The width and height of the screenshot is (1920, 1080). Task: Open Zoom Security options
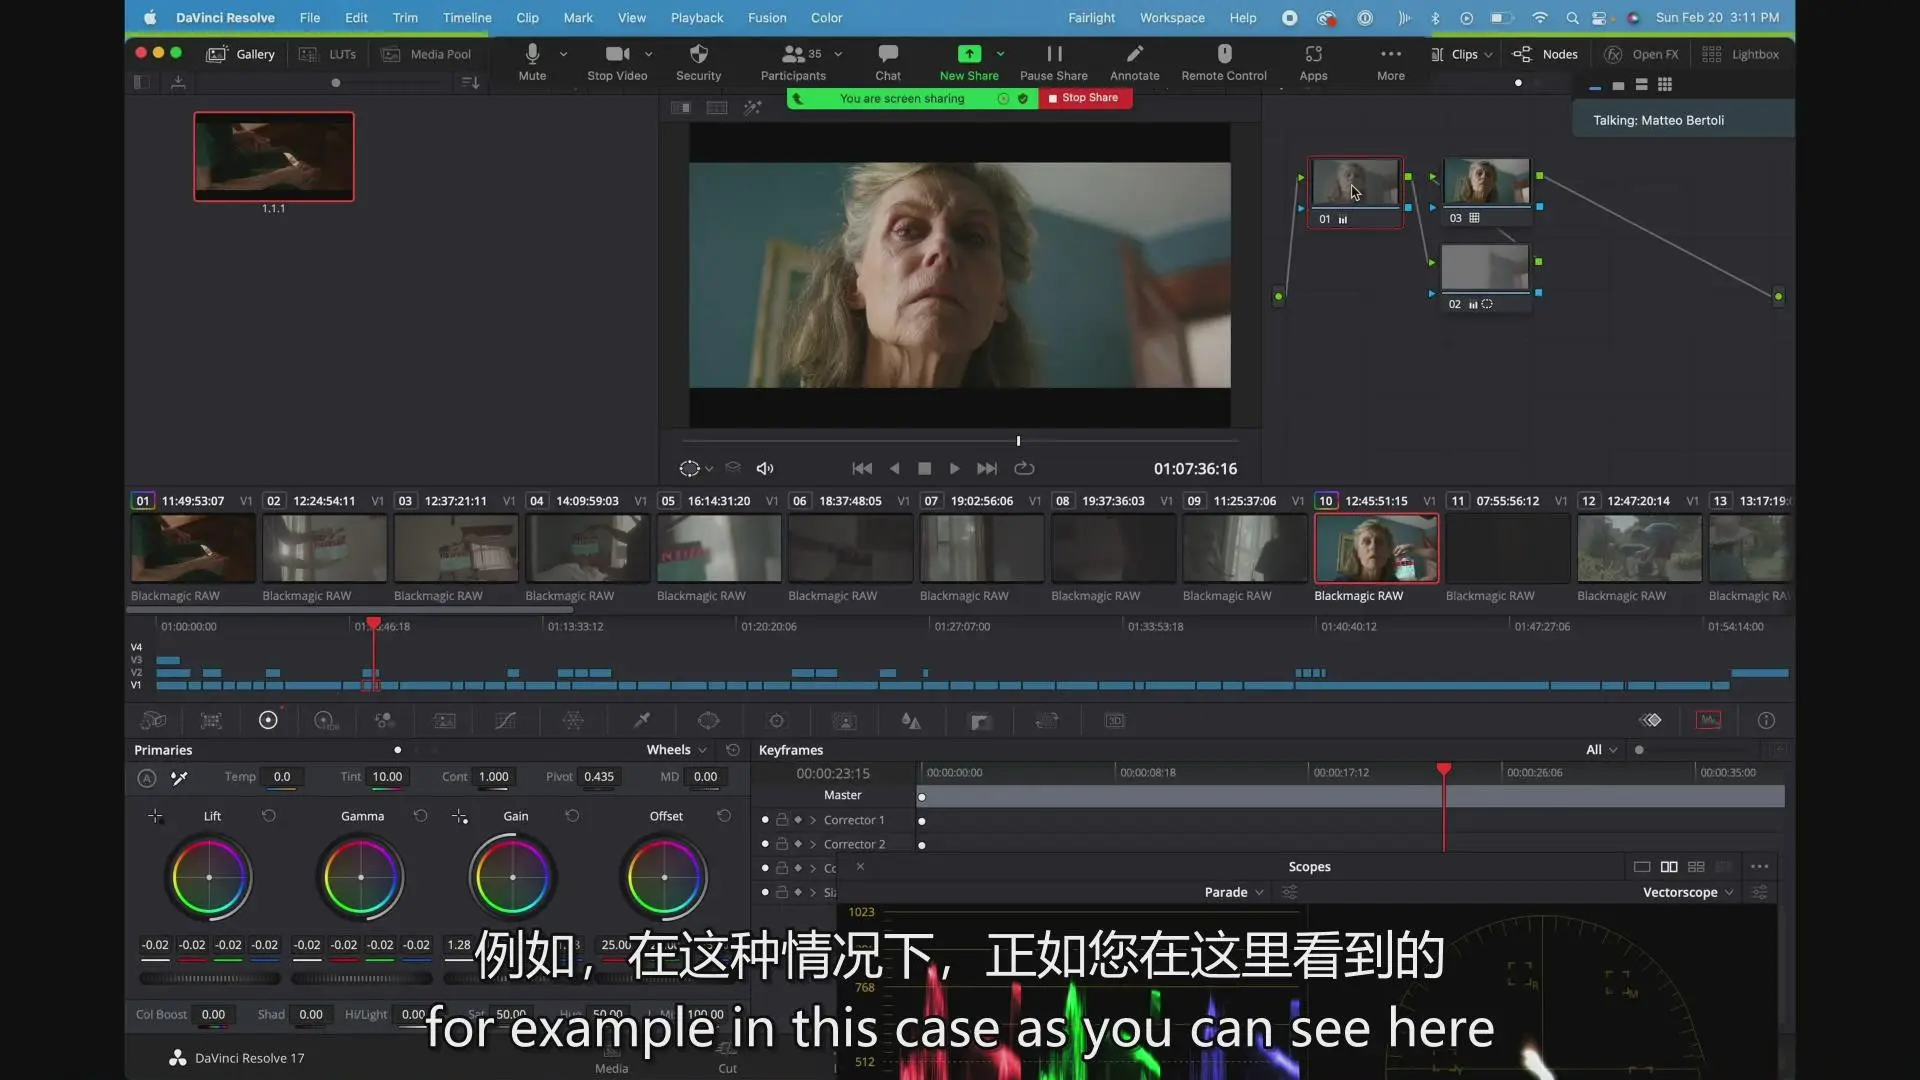698,63
